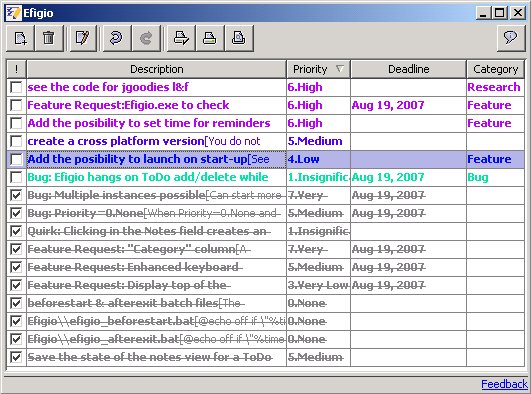The image size is (531, 394).
Task: Open print with options toolbar icon
Action: tap(181, 38)
